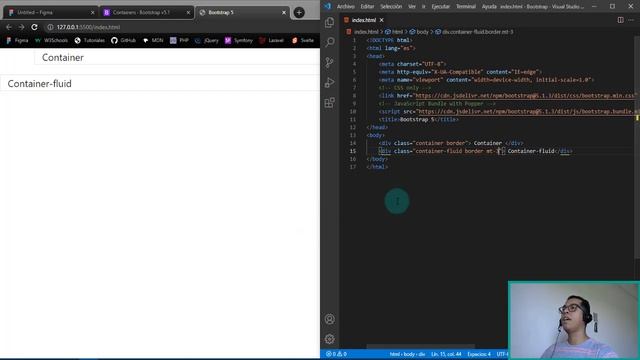Screen dimensions: 640x360
Task: Split the editor to the right
Action: pos(620,20)
